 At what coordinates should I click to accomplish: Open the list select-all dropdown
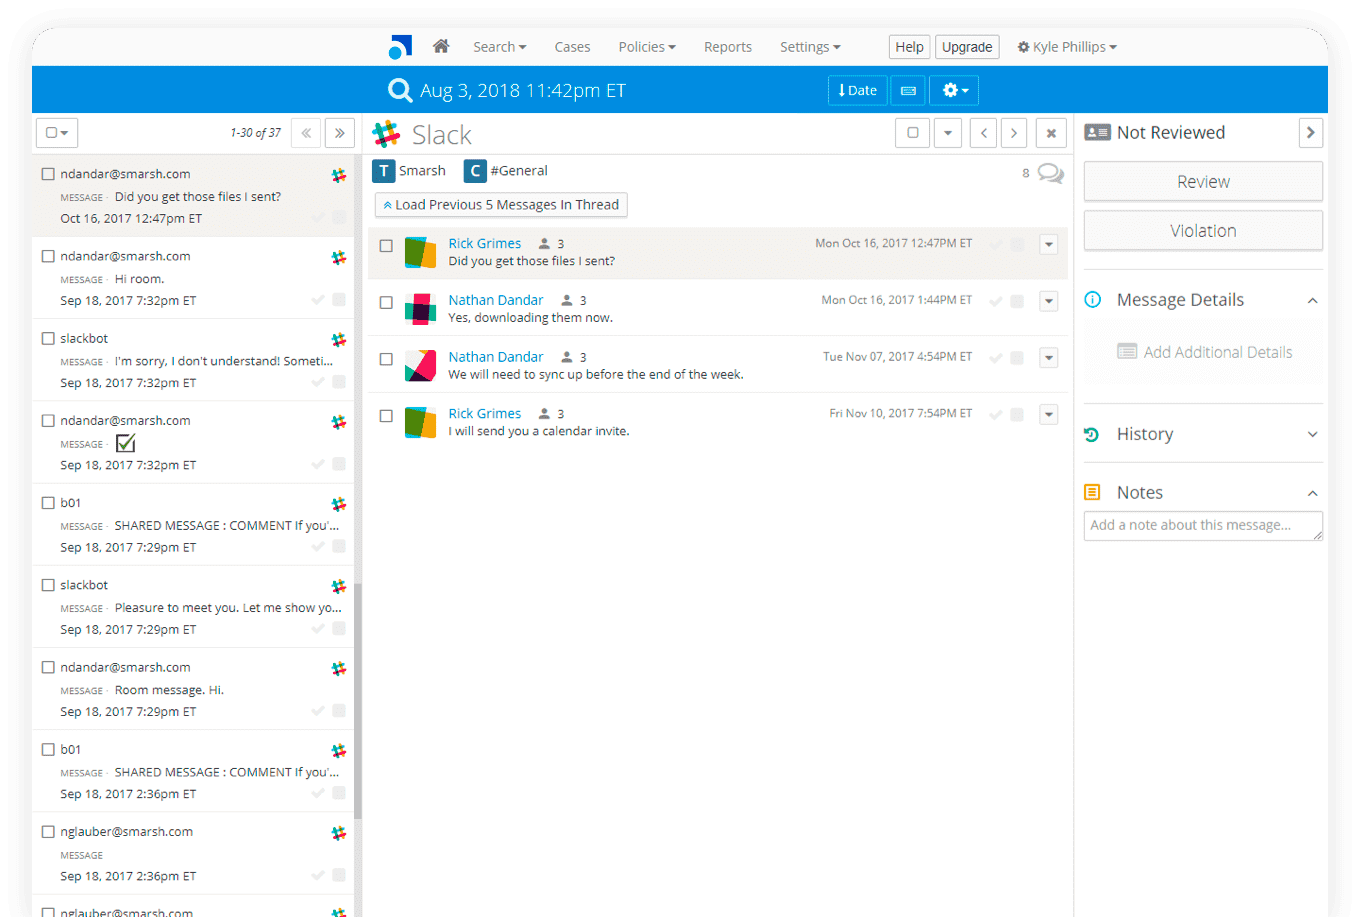tap(57, 132)
